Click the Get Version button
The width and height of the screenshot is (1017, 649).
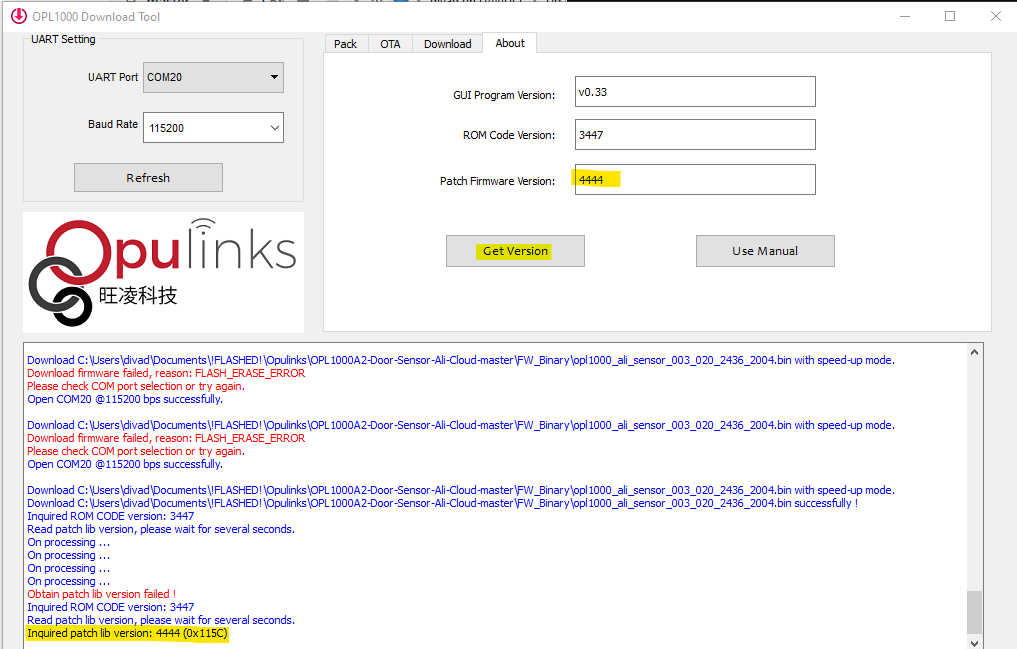515,251
